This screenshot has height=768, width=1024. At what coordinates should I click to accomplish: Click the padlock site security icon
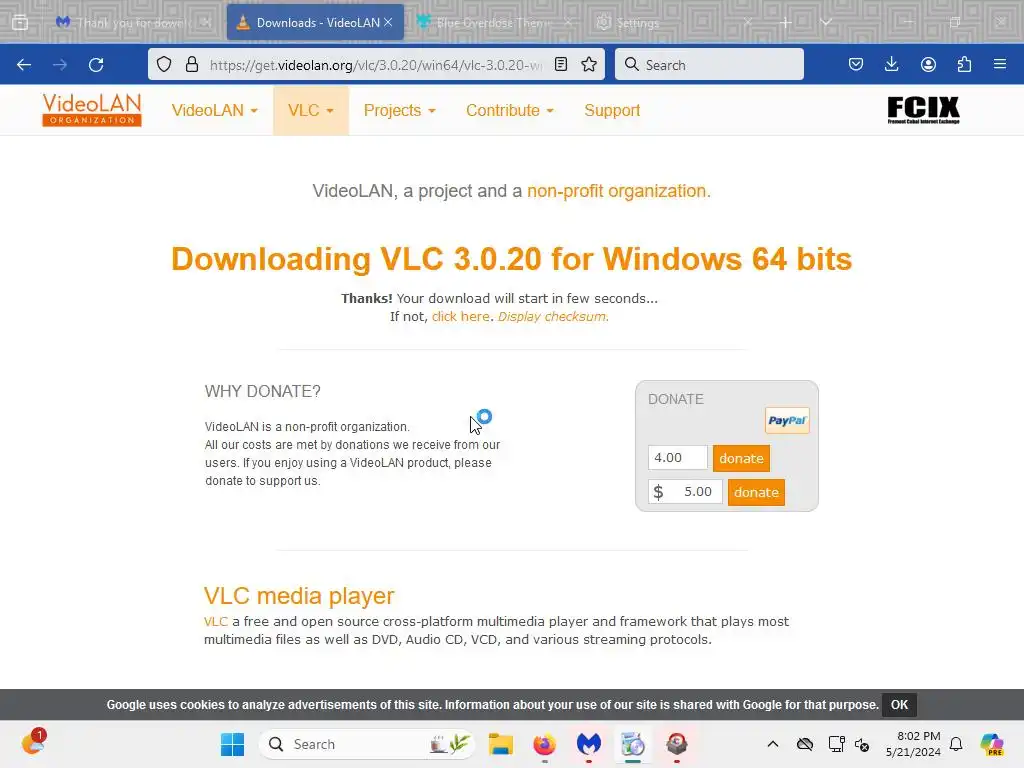192,64
